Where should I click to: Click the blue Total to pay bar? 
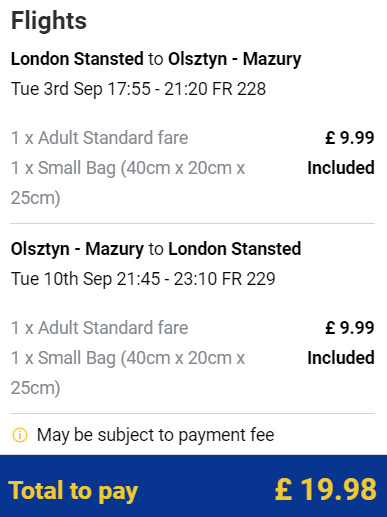(193, 486)
